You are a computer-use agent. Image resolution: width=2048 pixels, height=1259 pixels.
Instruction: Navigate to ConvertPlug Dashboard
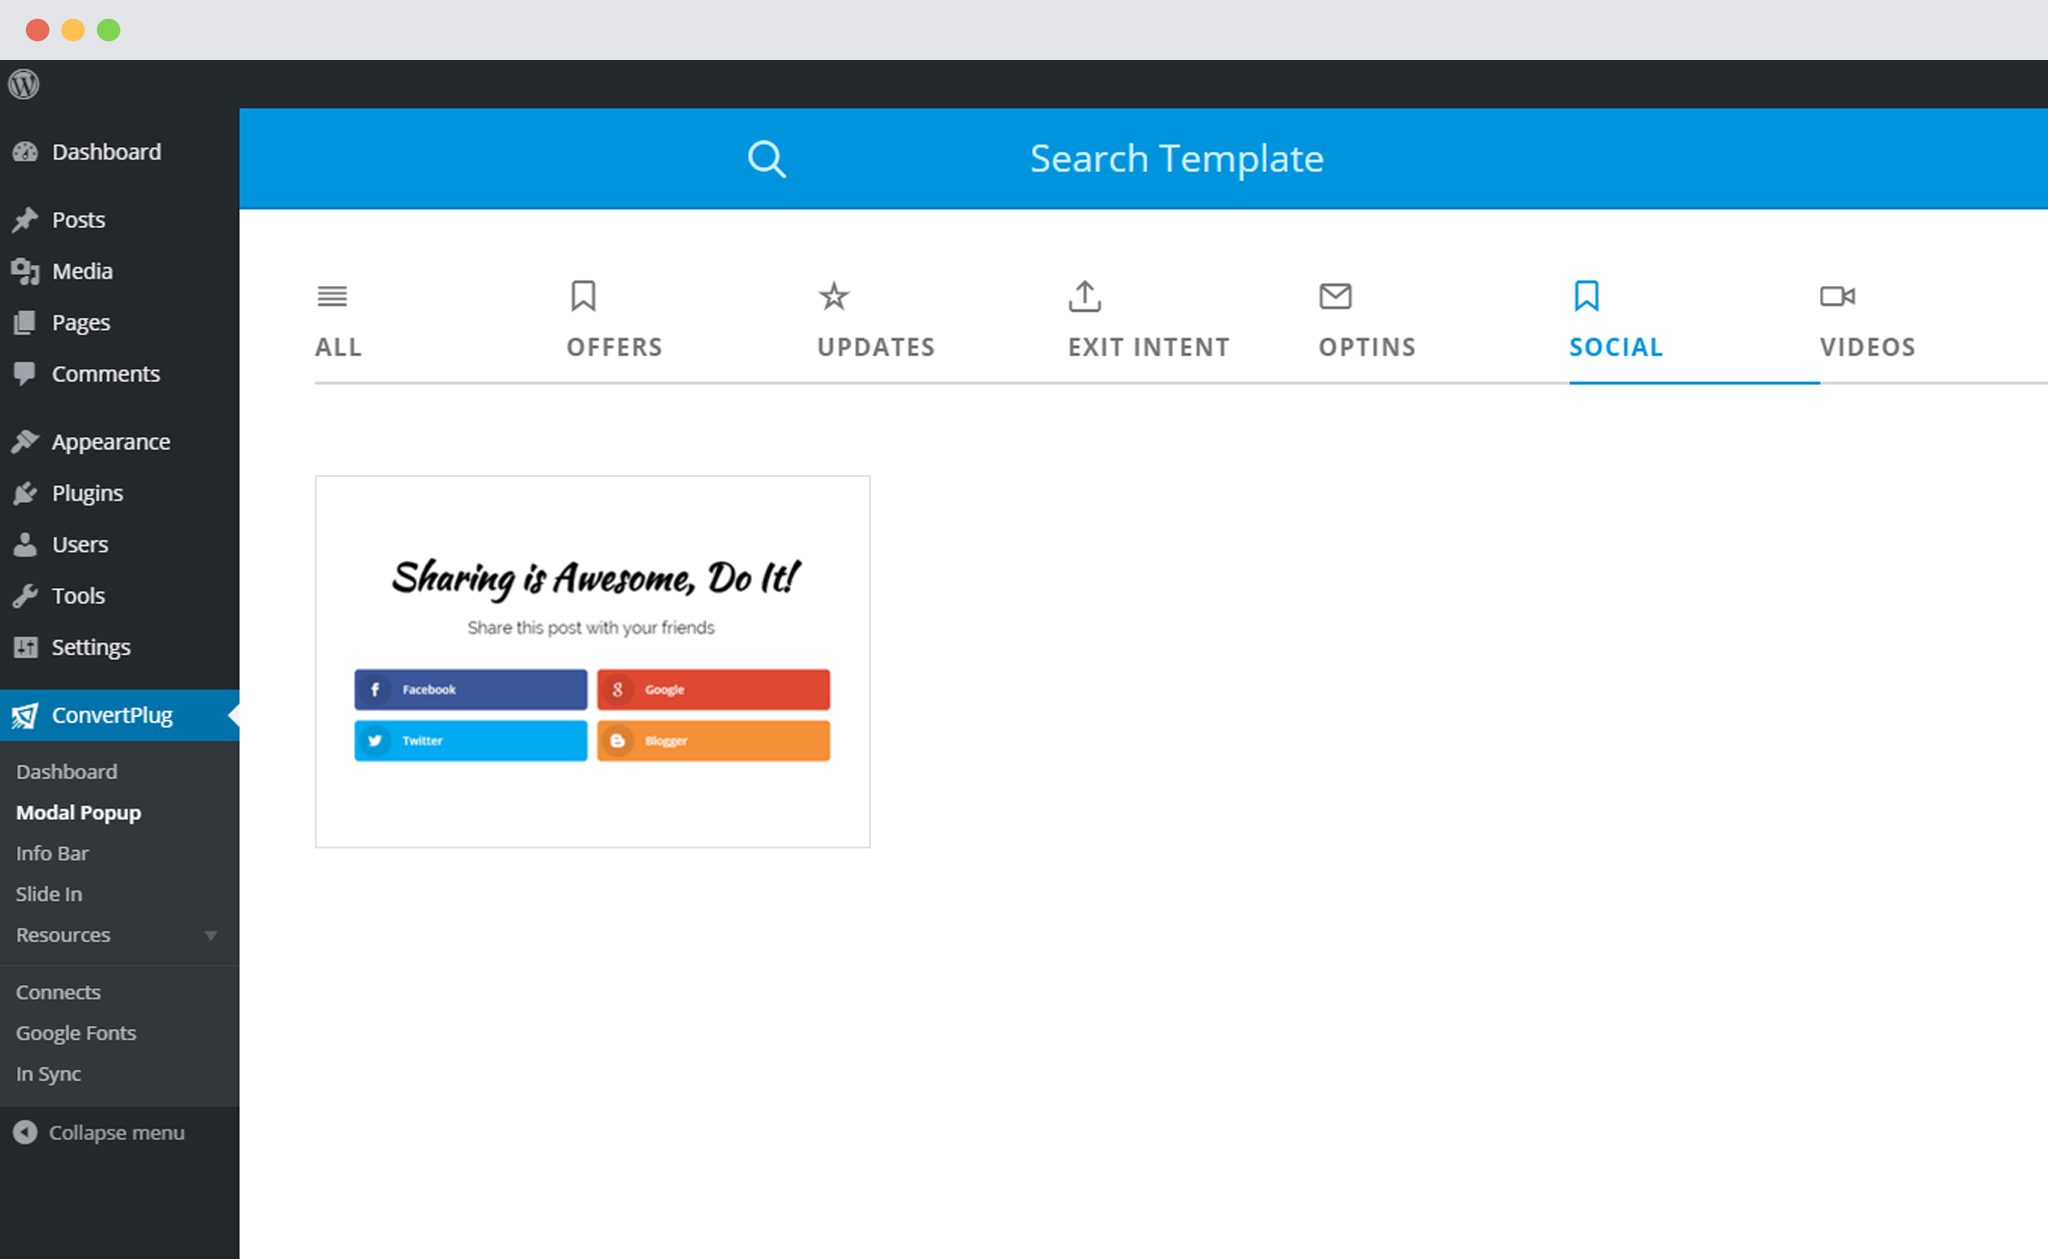(64, 771)
